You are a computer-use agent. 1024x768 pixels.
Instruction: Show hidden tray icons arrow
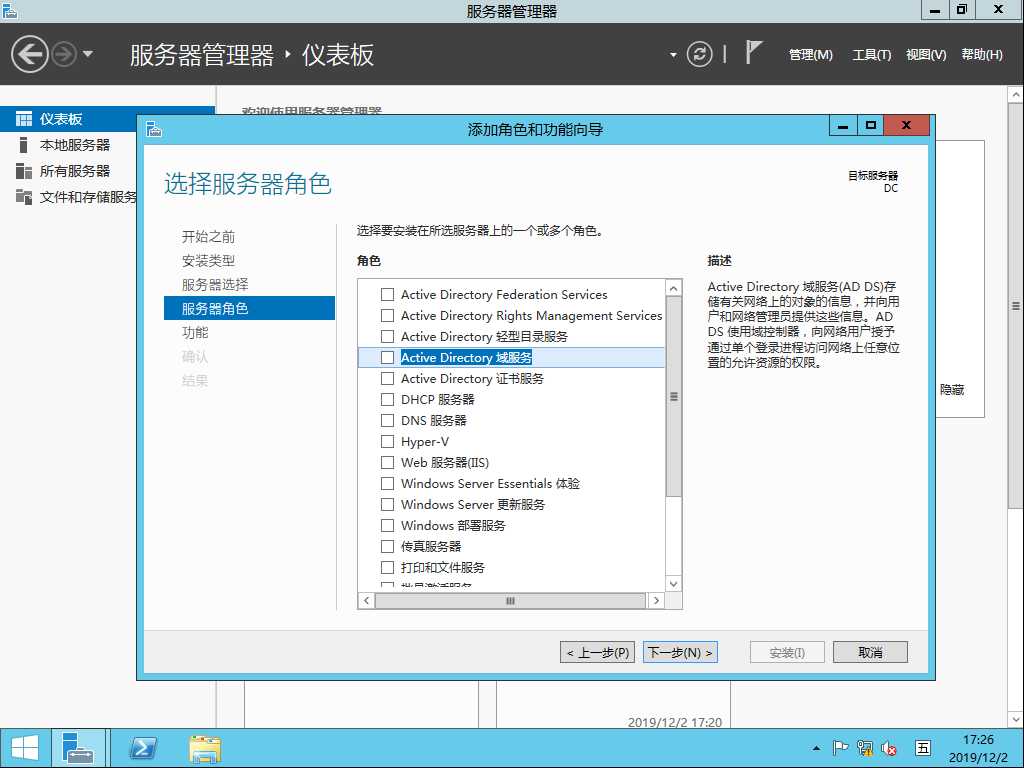[x=816, y=748]
